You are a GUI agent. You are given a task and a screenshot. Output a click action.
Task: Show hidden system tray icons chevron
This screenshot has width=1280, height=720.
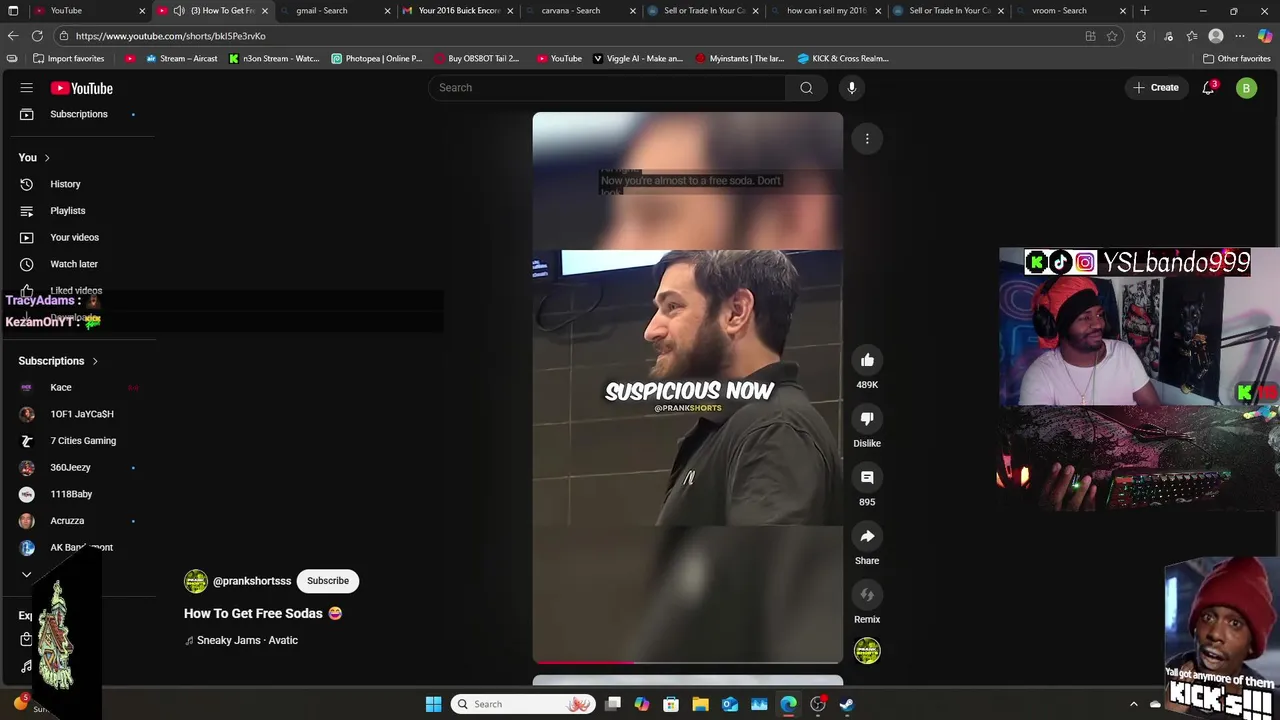pyautogui.click(x=1134, y=704)
